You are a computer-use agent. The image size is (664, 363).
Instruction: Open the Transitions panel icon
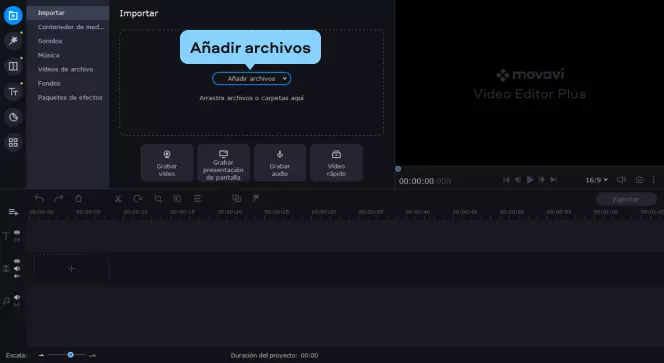coord(13,66)
